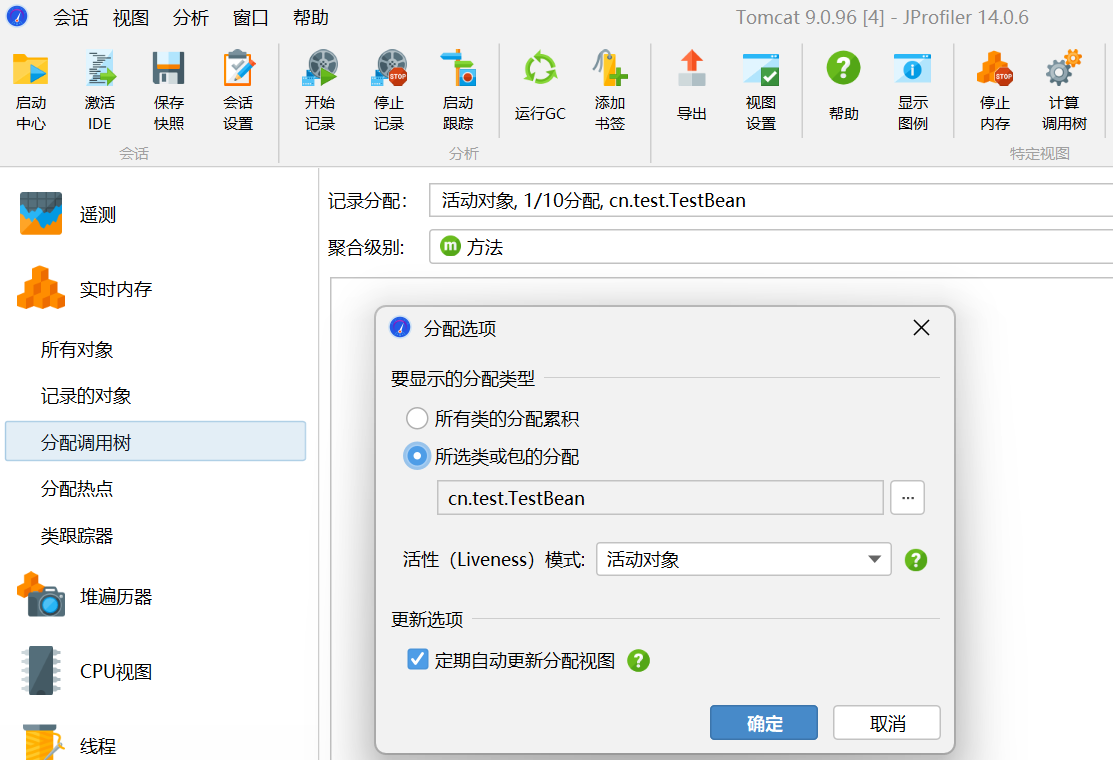Open the 聚合级别 方法 dropdown
The image size is (1113, 760).
771,246
